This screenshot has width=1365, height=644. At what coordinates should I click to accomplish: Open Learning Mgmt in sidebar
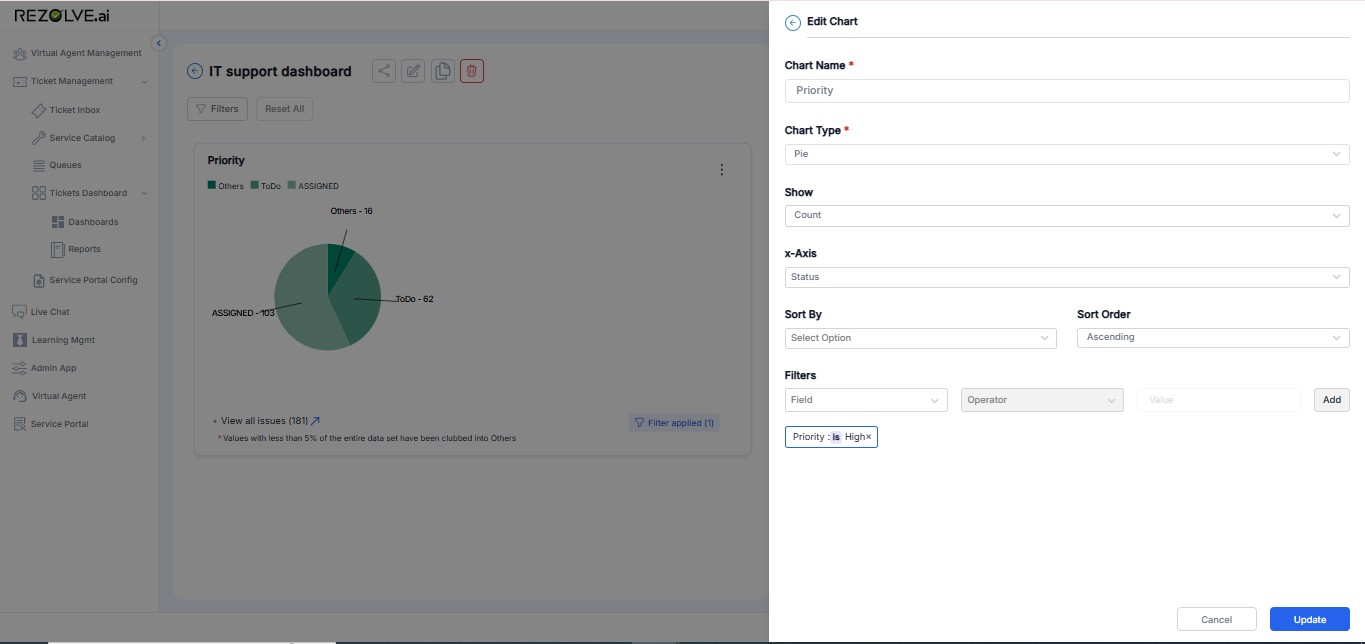coord(63,340)
